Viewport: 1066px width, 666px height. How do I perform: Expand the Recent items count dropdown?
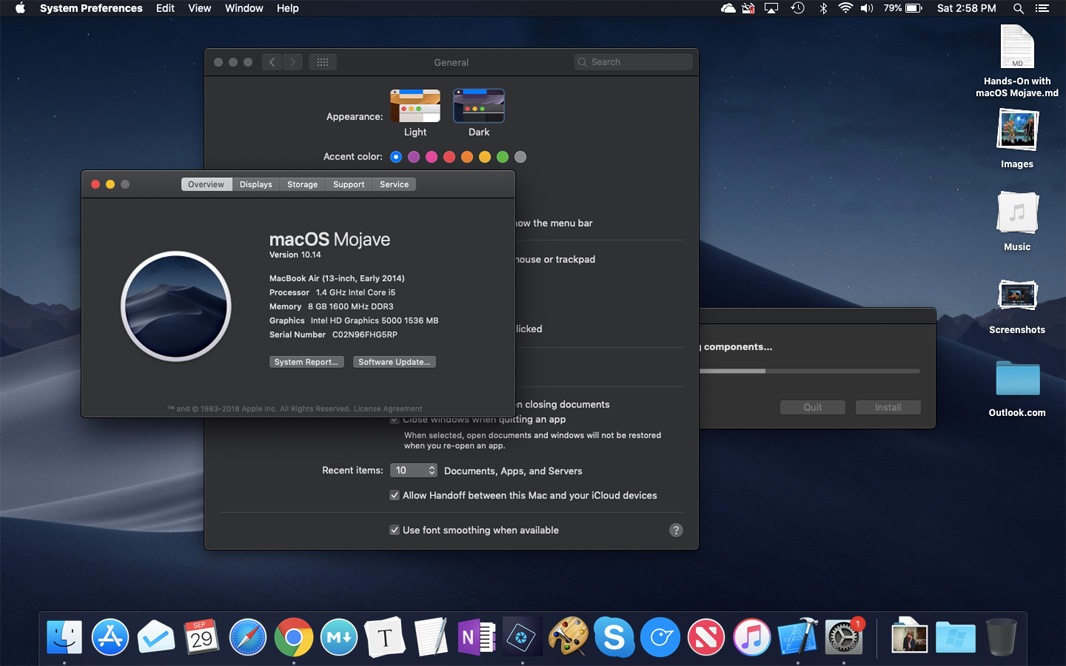click(x=413, y=470)
